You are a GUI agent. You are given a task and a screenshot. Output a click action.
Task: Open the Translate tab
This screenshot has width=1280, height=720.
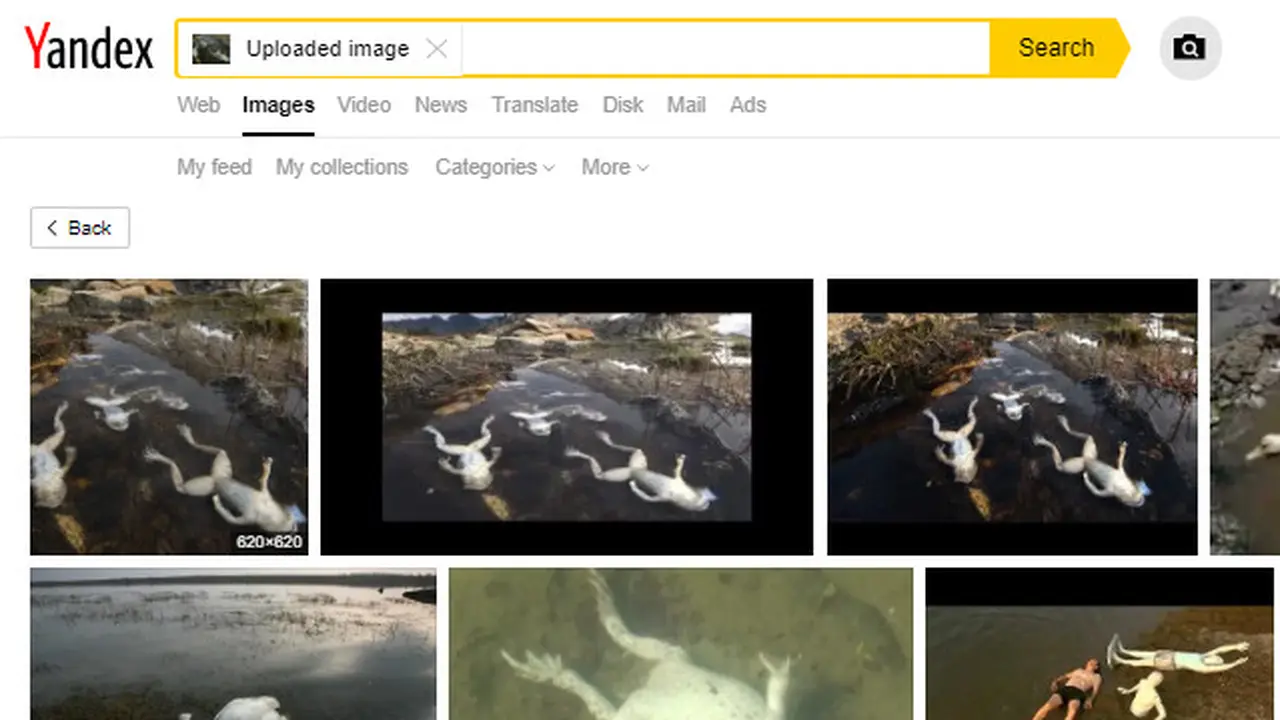coord(534,105)
